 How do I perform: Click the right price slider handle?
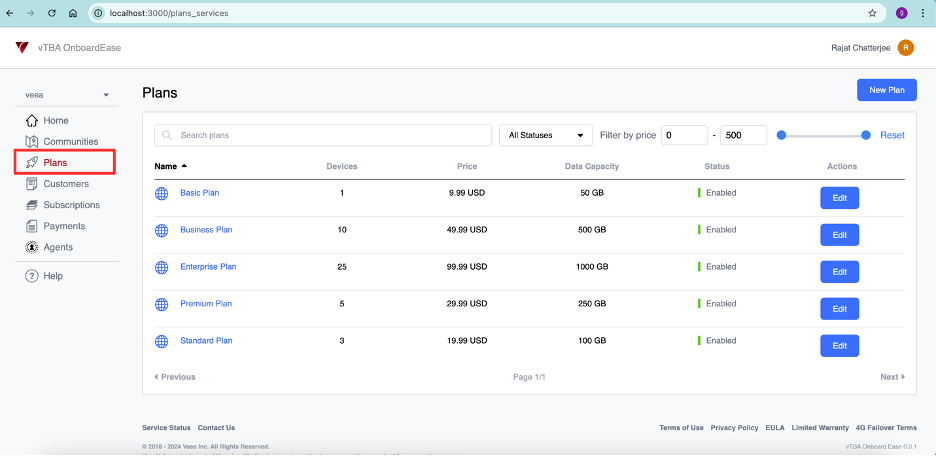(x=866, y=135)
